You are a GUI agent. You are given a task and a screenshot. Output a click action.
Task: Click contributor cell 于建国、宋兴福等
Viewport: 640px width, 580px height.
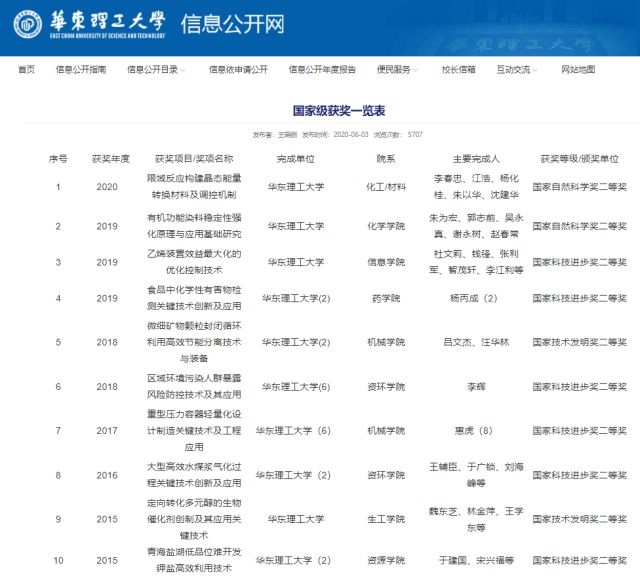pyautogui.click(x=476, y=560)
